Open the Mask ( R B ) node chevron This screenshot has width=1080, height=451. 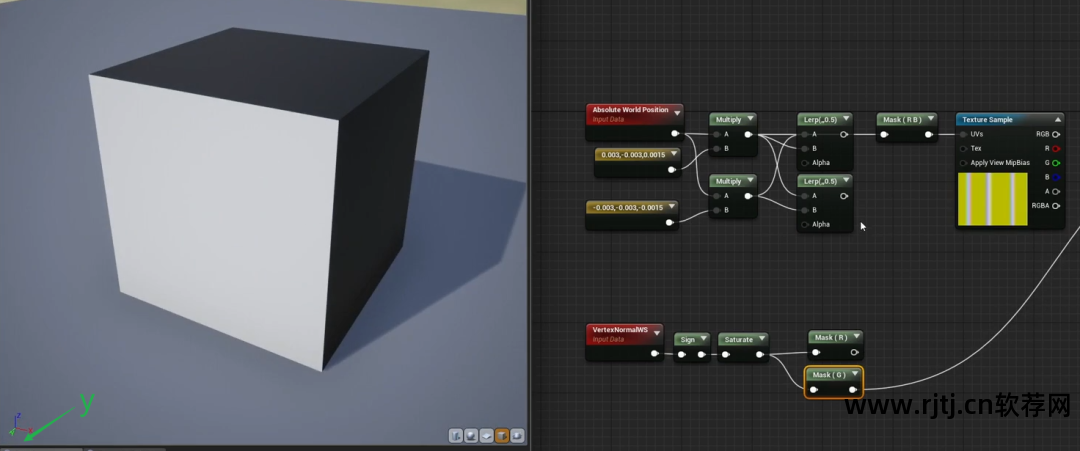931,119
